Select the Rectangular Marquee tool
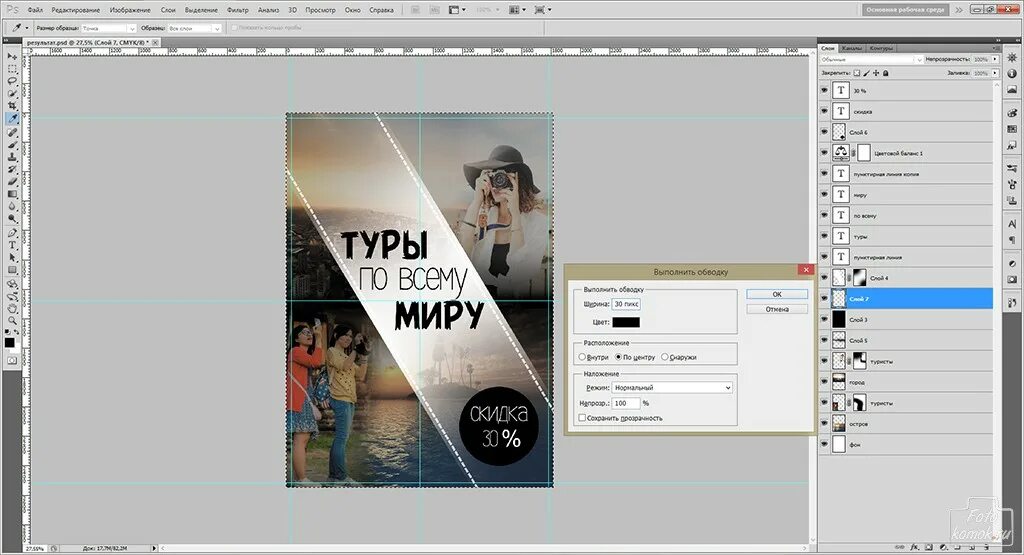Screen dimensions: 1024x555 click(x=12, y=69)
